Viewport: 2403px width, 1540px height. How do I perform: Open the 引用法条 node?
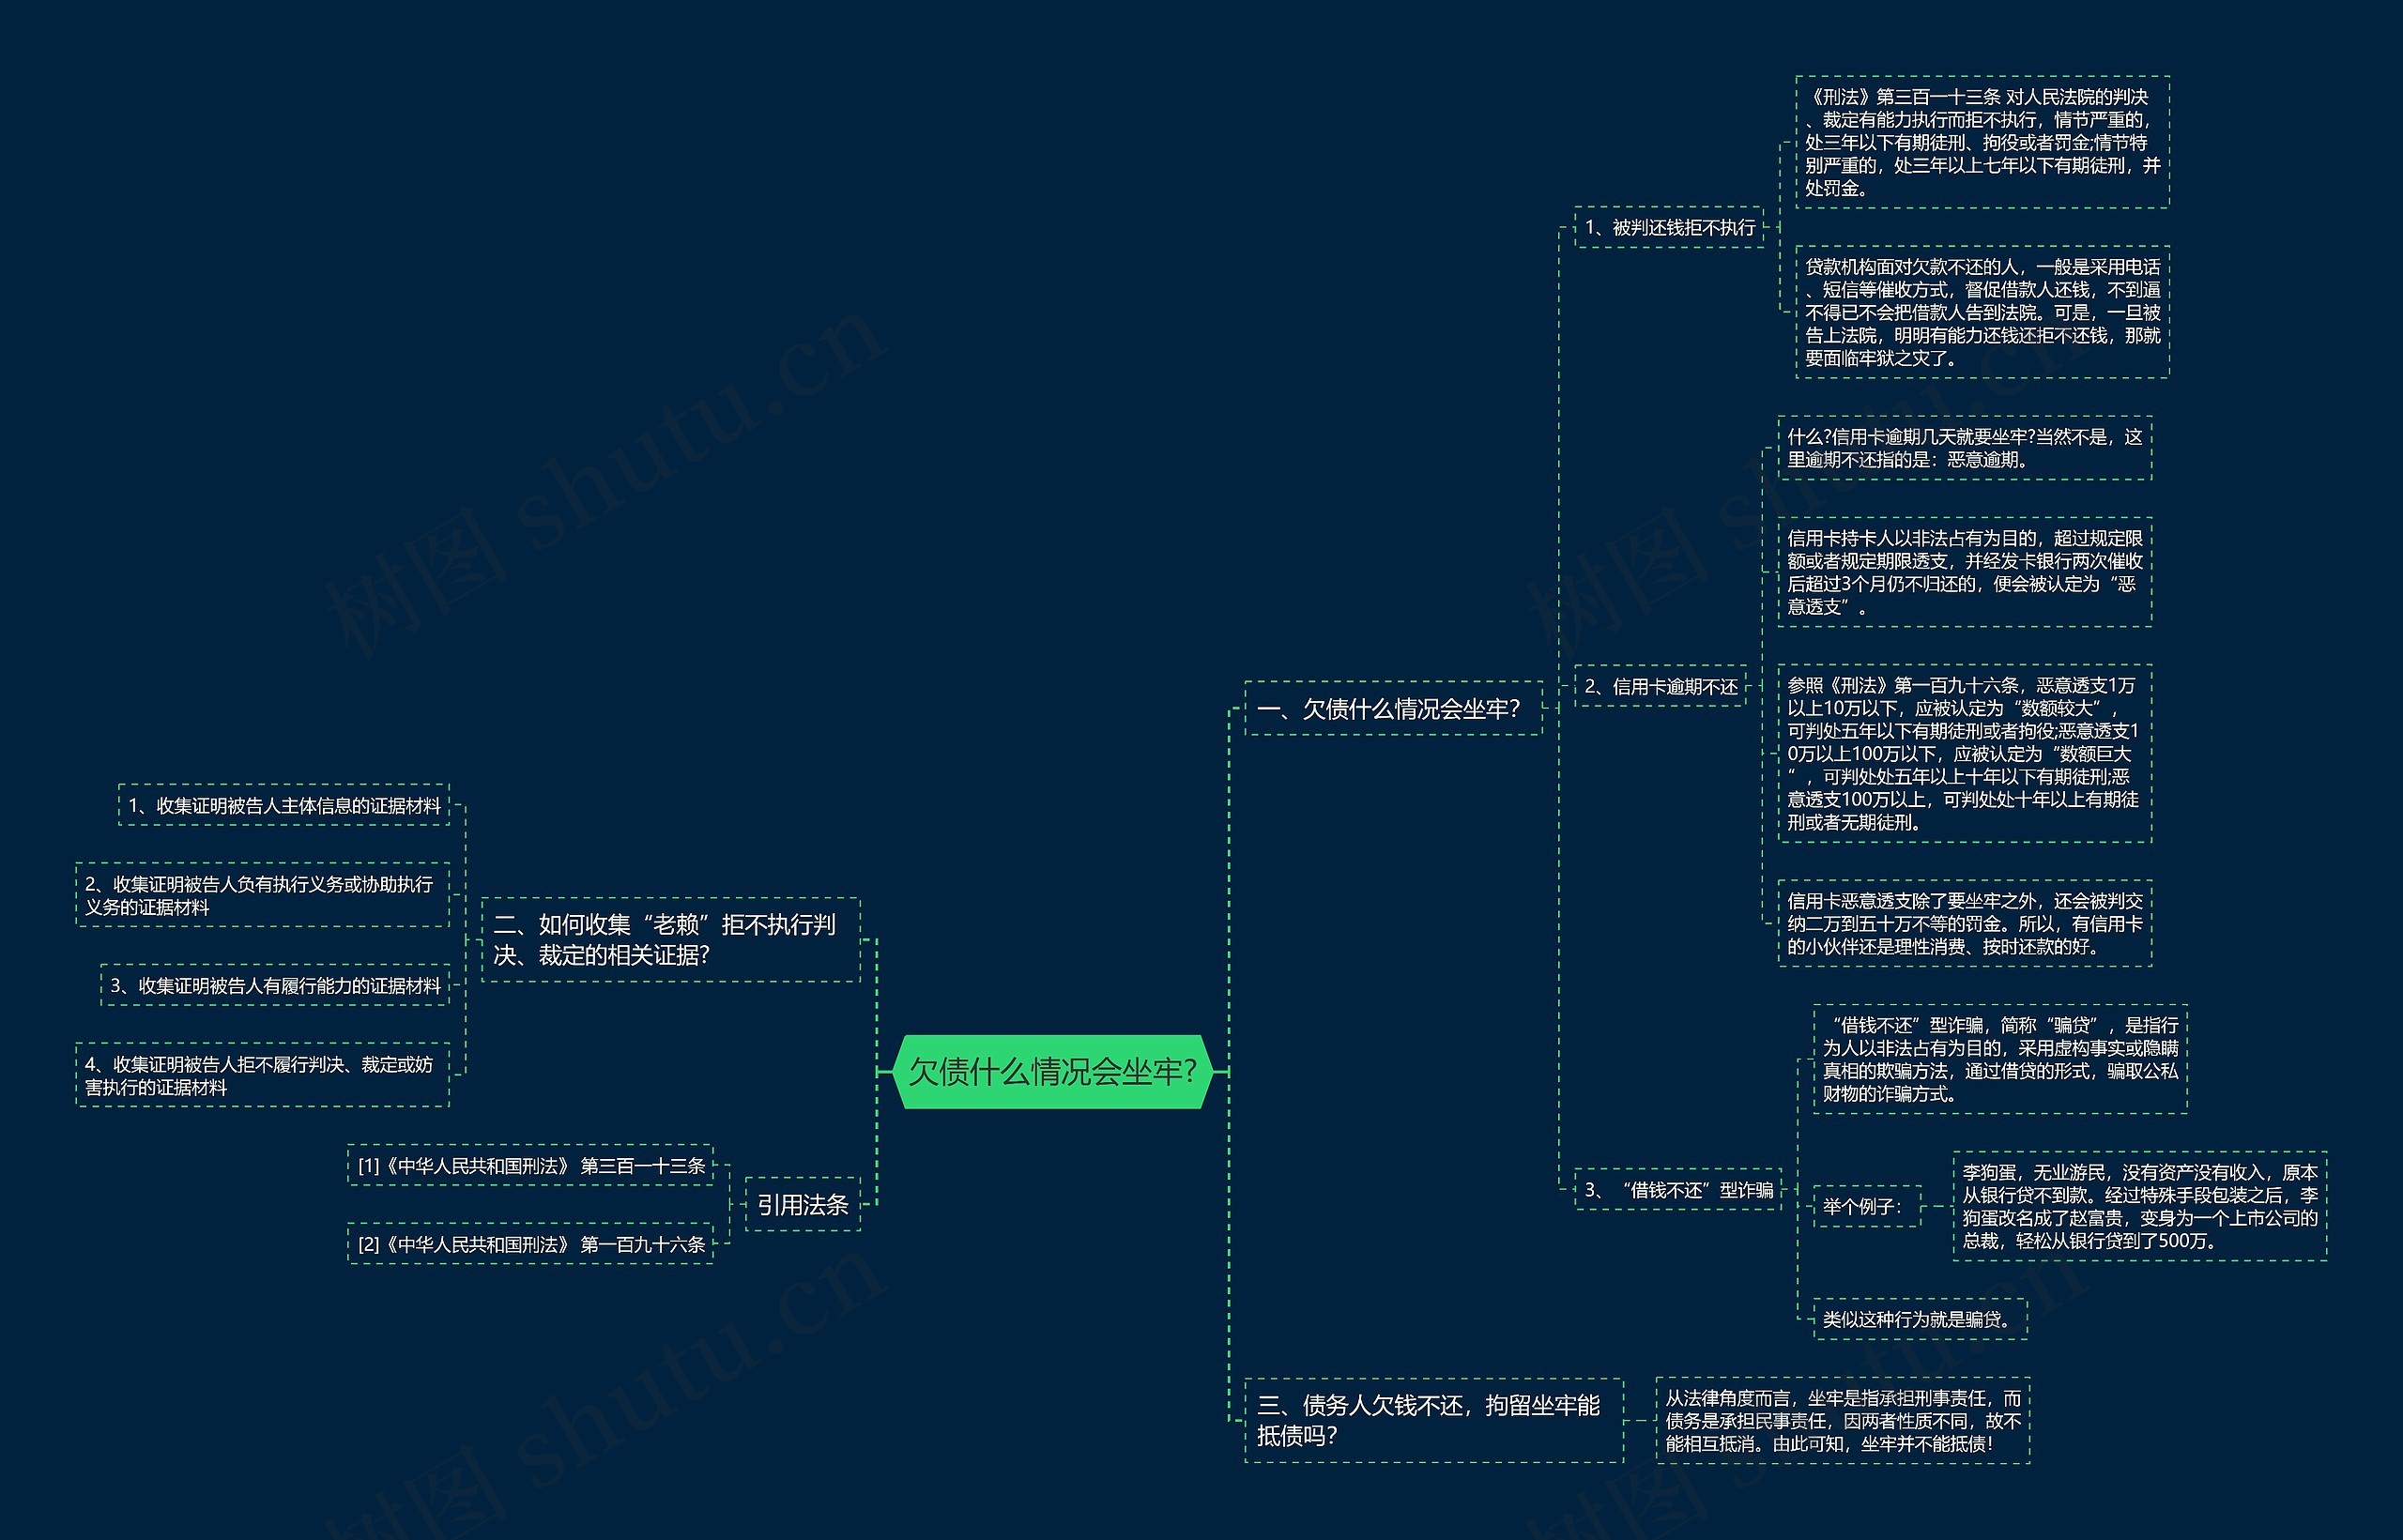click(x=802, y=1204)
